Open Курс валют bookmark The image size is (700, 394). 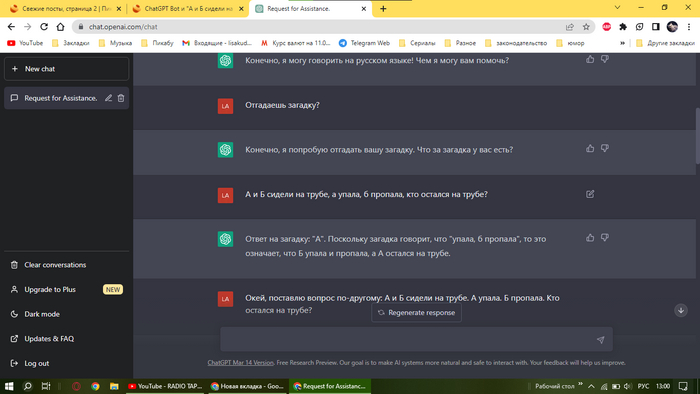tap(296, 43)
